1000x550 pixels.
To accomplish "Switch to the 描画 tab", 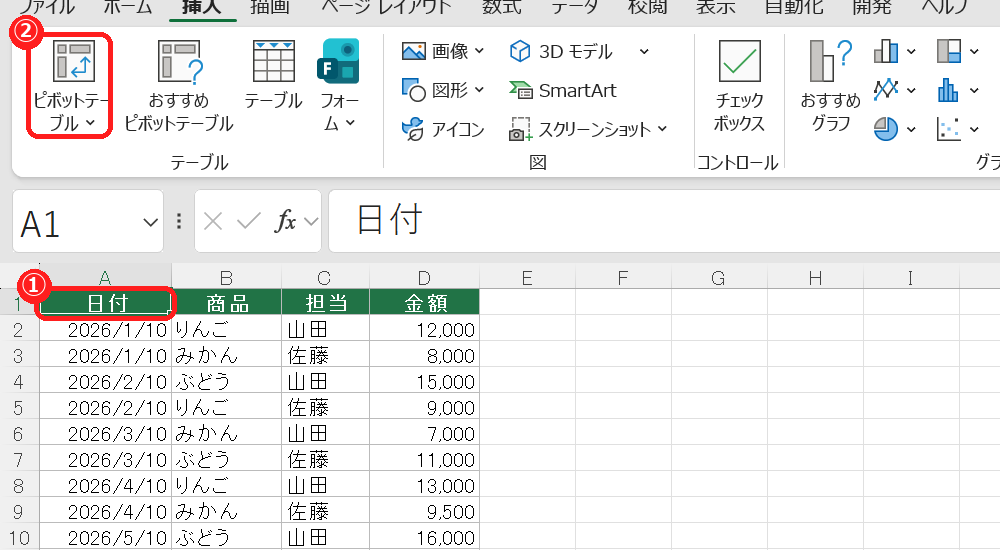I will 270,7.
